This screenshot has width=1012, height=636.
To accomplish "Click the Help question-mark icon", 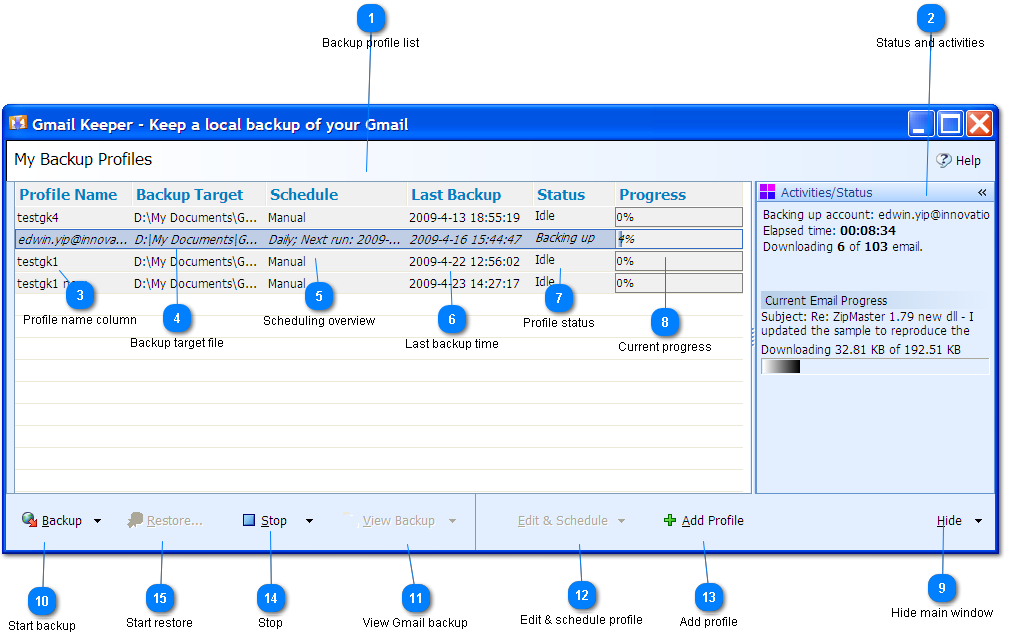I will point(942,160).
